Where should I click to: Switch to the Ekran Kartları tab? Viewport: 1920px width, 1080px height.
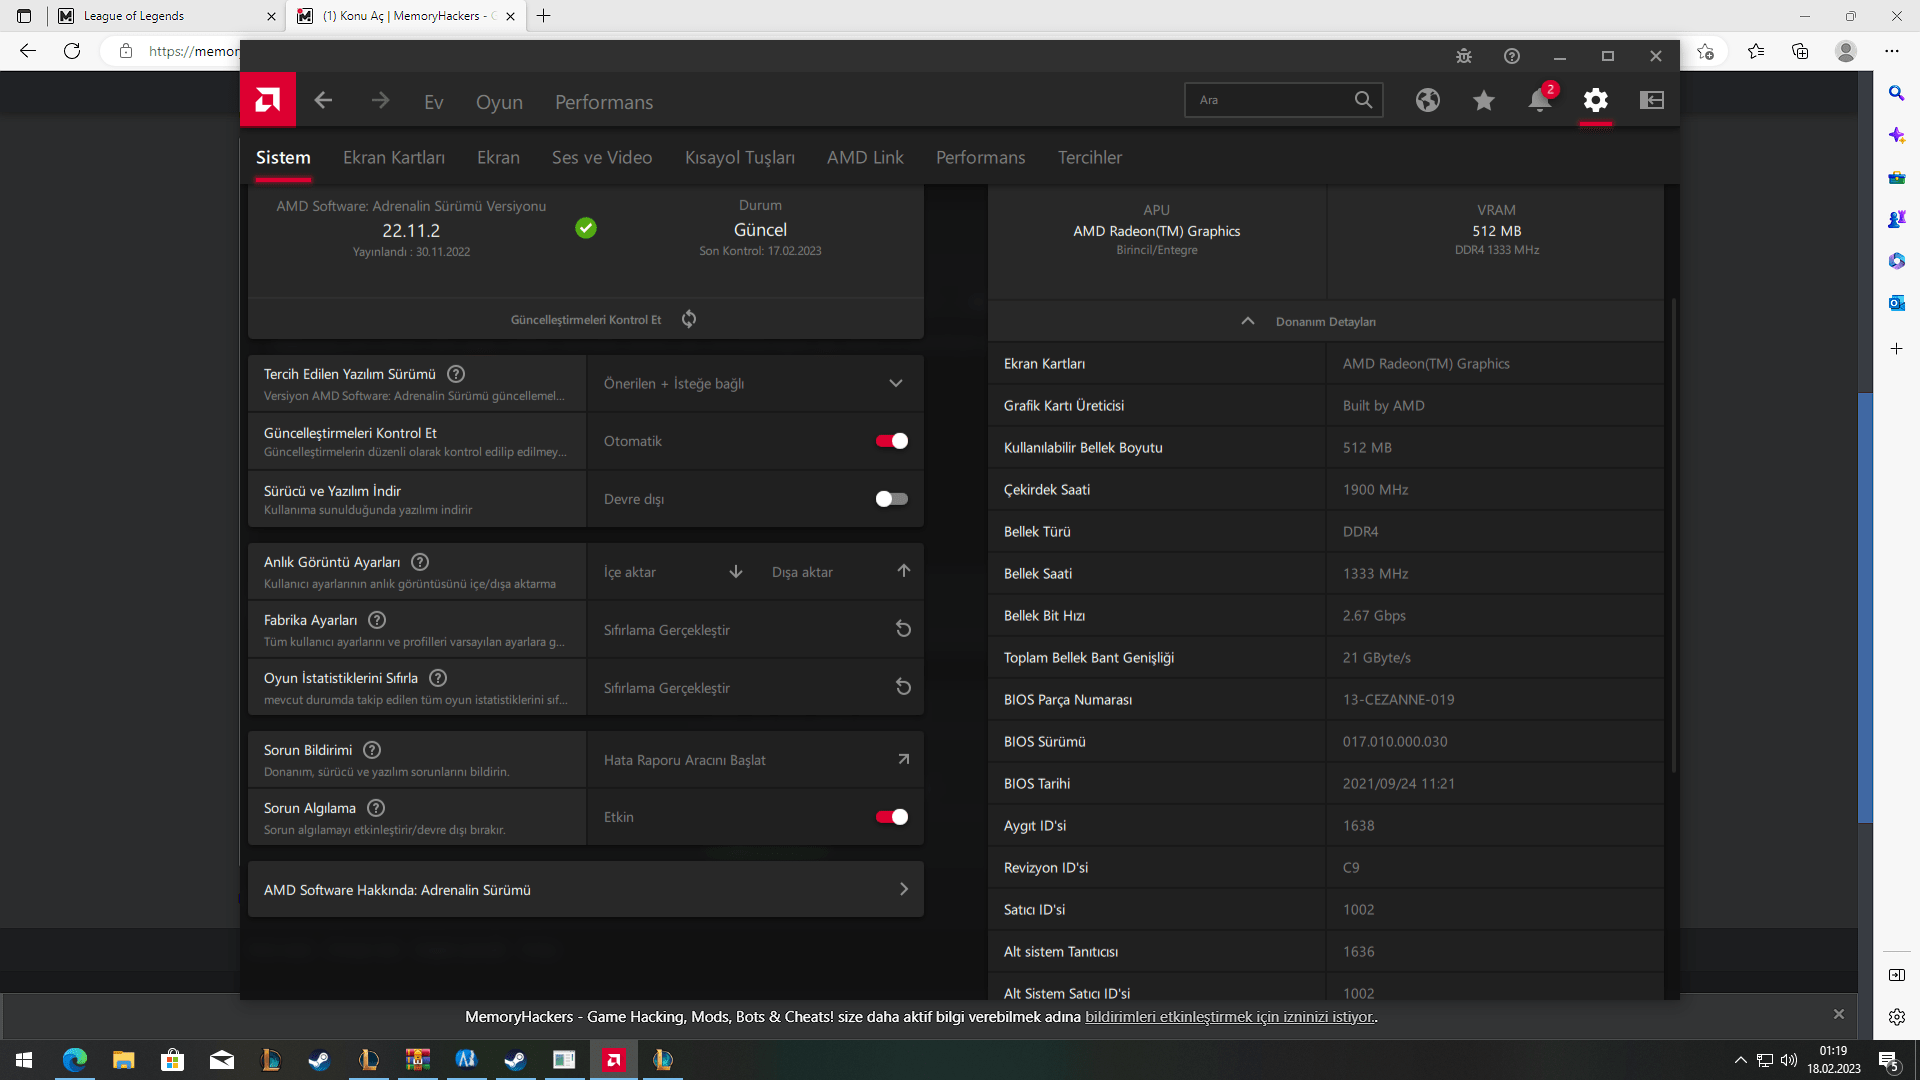pyautogui.click(x=394, y=158)
